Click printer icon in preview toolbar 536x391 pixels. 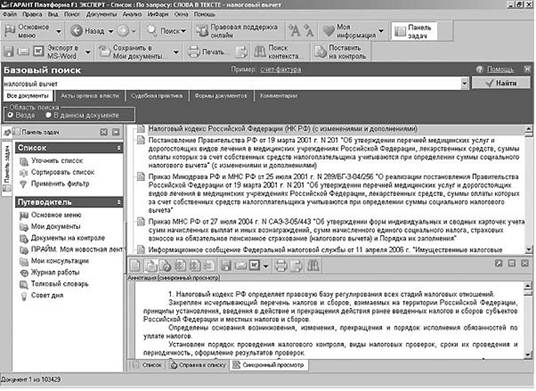pyautogui.click(x=281, y=265)
